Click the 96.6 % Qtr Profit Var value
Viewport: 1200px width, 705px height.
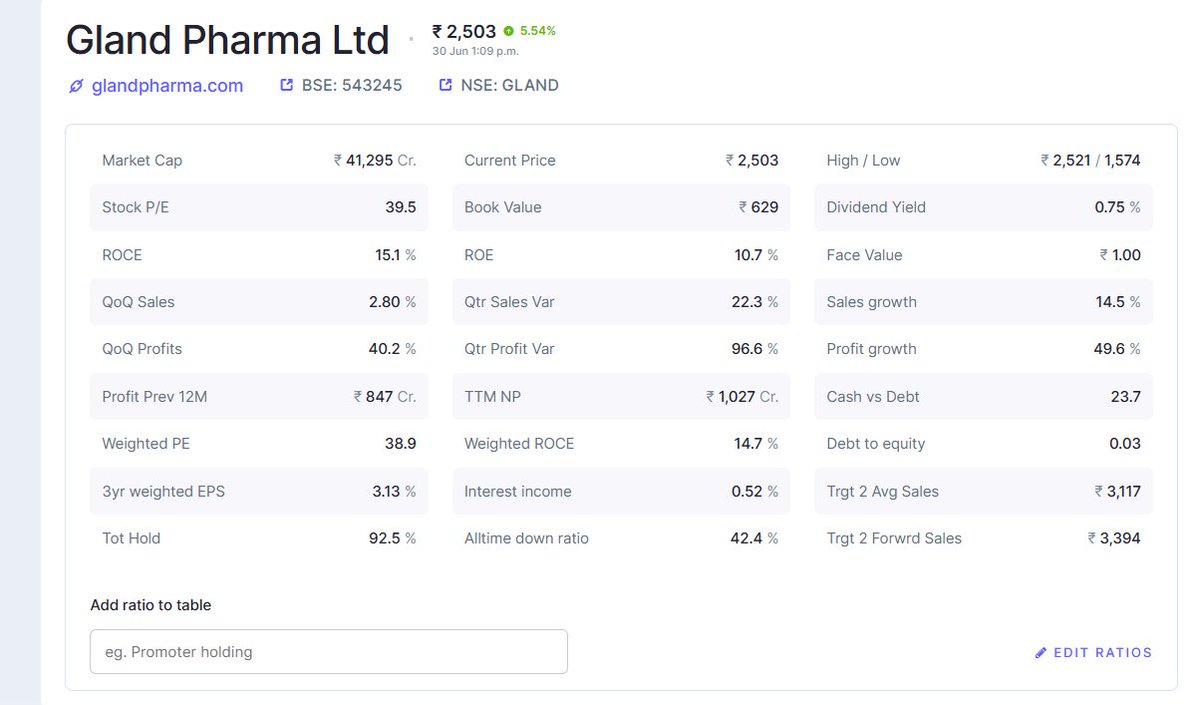755,349
